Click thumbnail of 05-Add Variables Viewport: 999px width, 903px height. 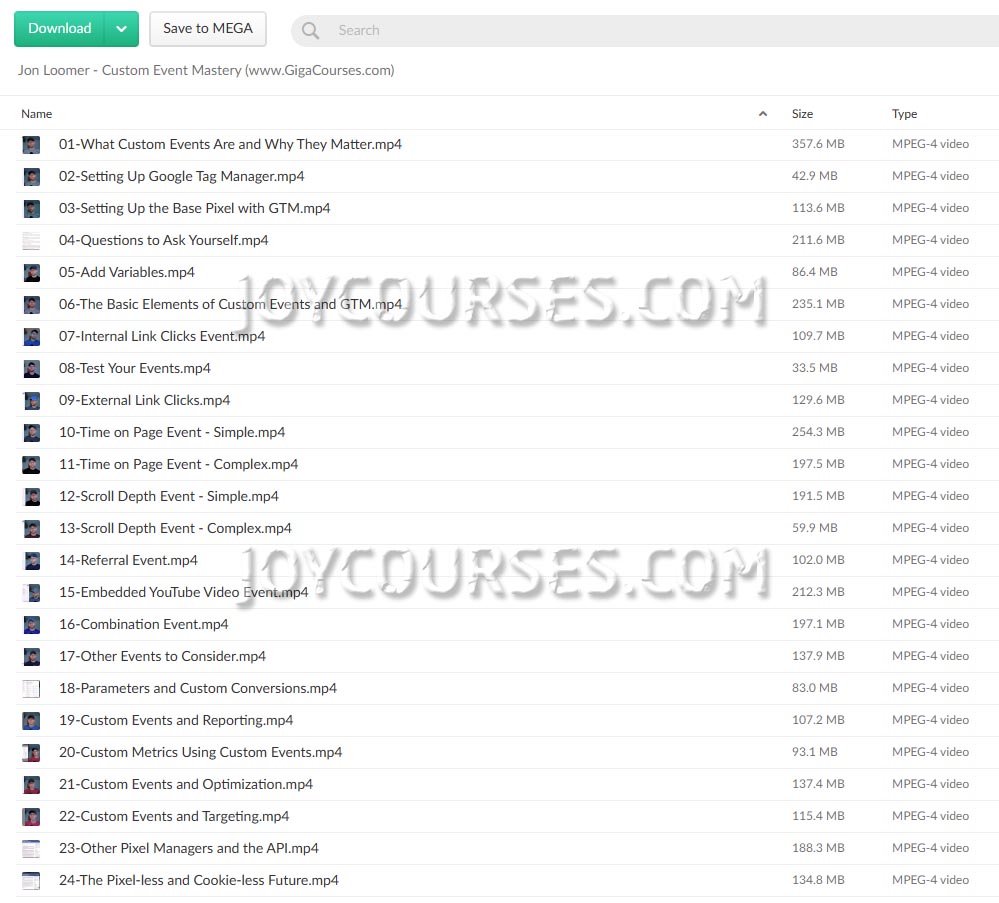pyautogui.click(x=31, y=273)
